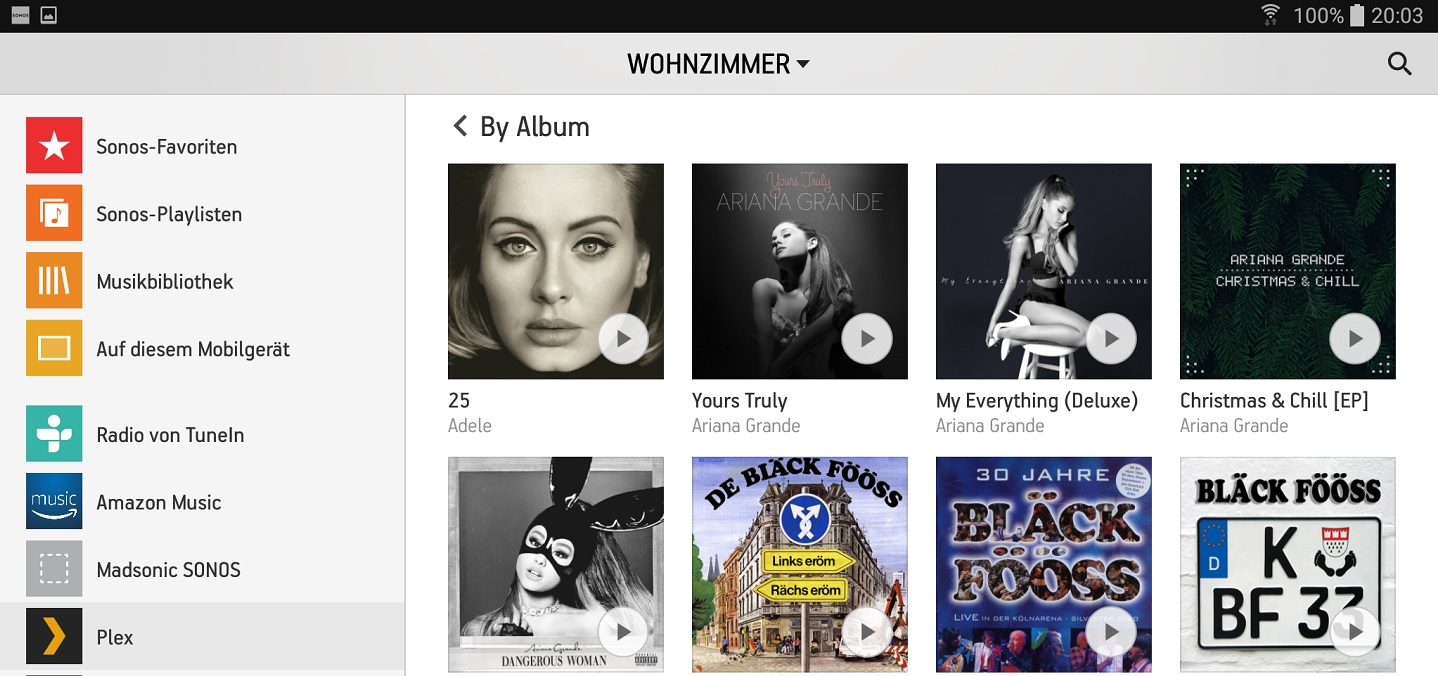The image size is (1438, 676).
Task: Open Sonos-Favoriten star icon
Action: [x=54, y=146]
